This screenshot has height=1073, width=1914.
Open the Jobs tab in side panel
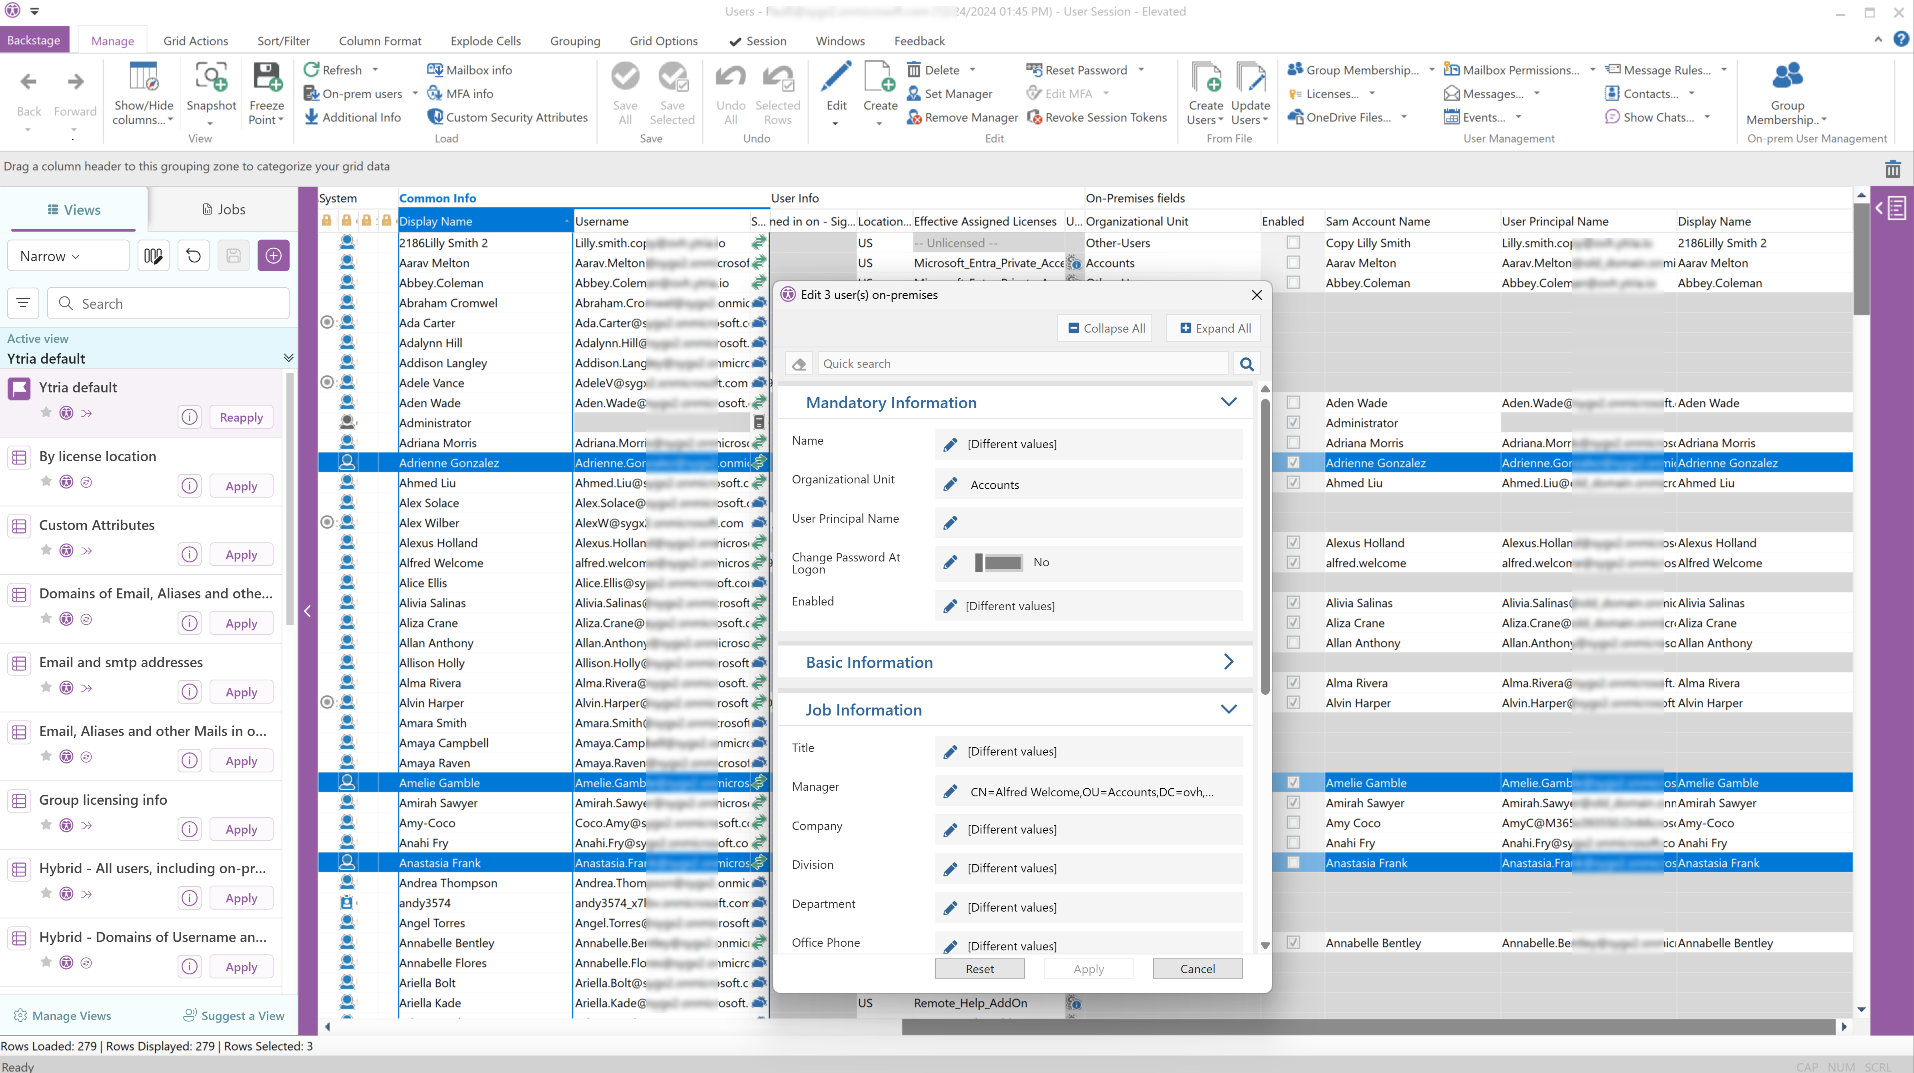[x=224, y=210]
